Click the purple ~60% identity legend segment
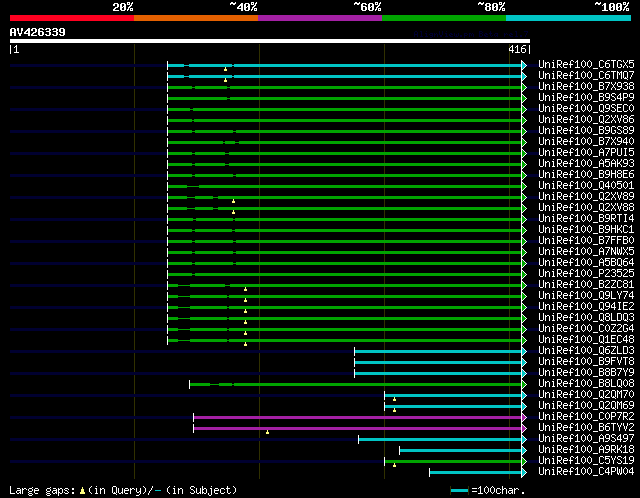This screenshot has height=498, width=640. 320,18
